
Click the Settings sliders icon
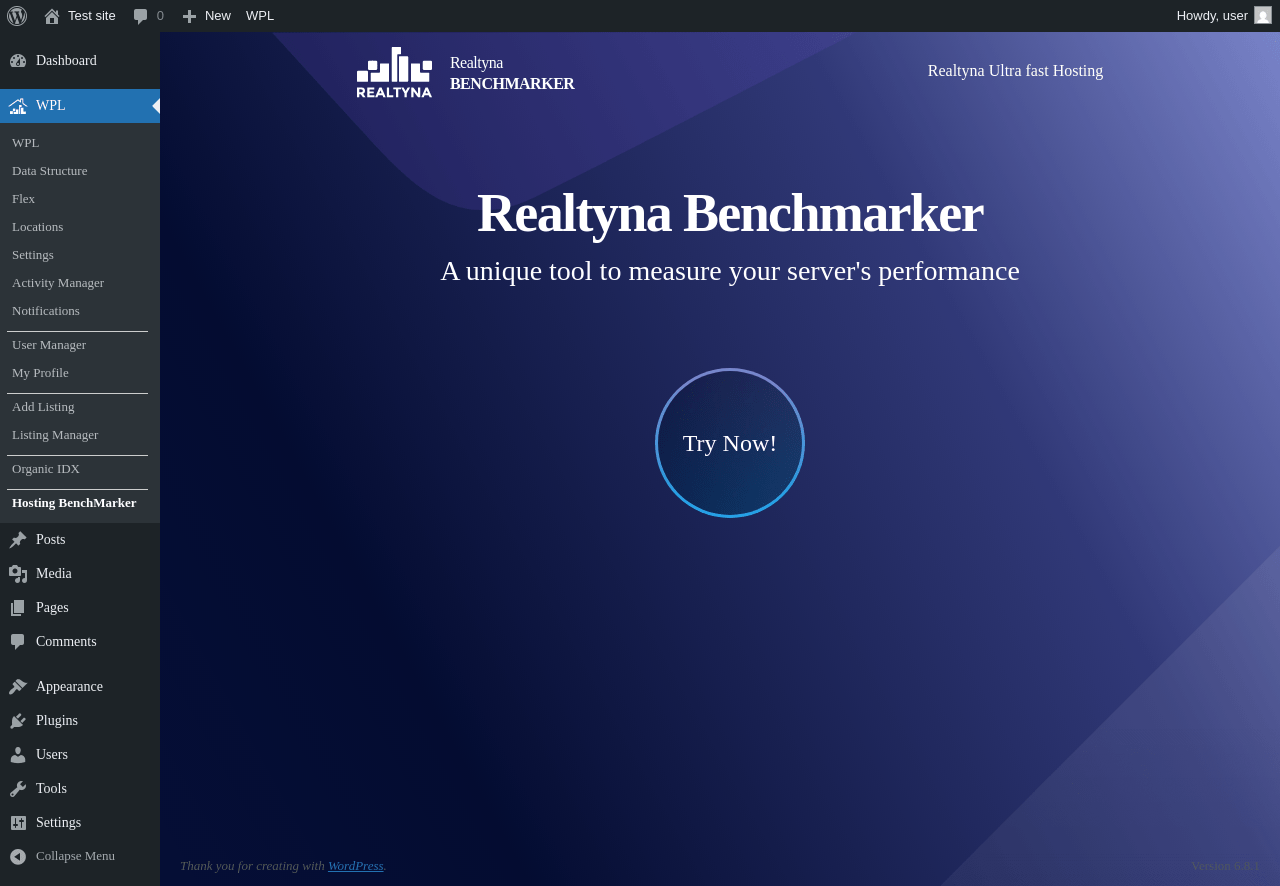point(18,823)
